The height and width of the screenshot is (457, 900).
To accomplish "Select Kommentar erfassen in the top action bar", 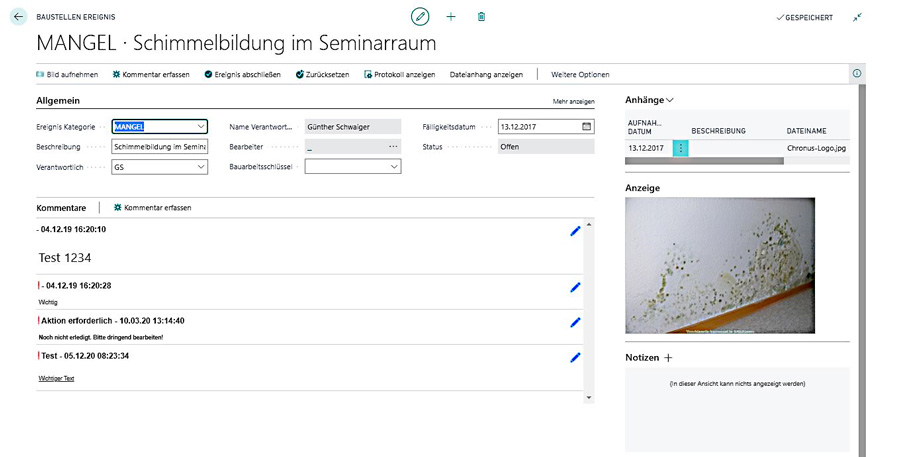I will 151,75.
